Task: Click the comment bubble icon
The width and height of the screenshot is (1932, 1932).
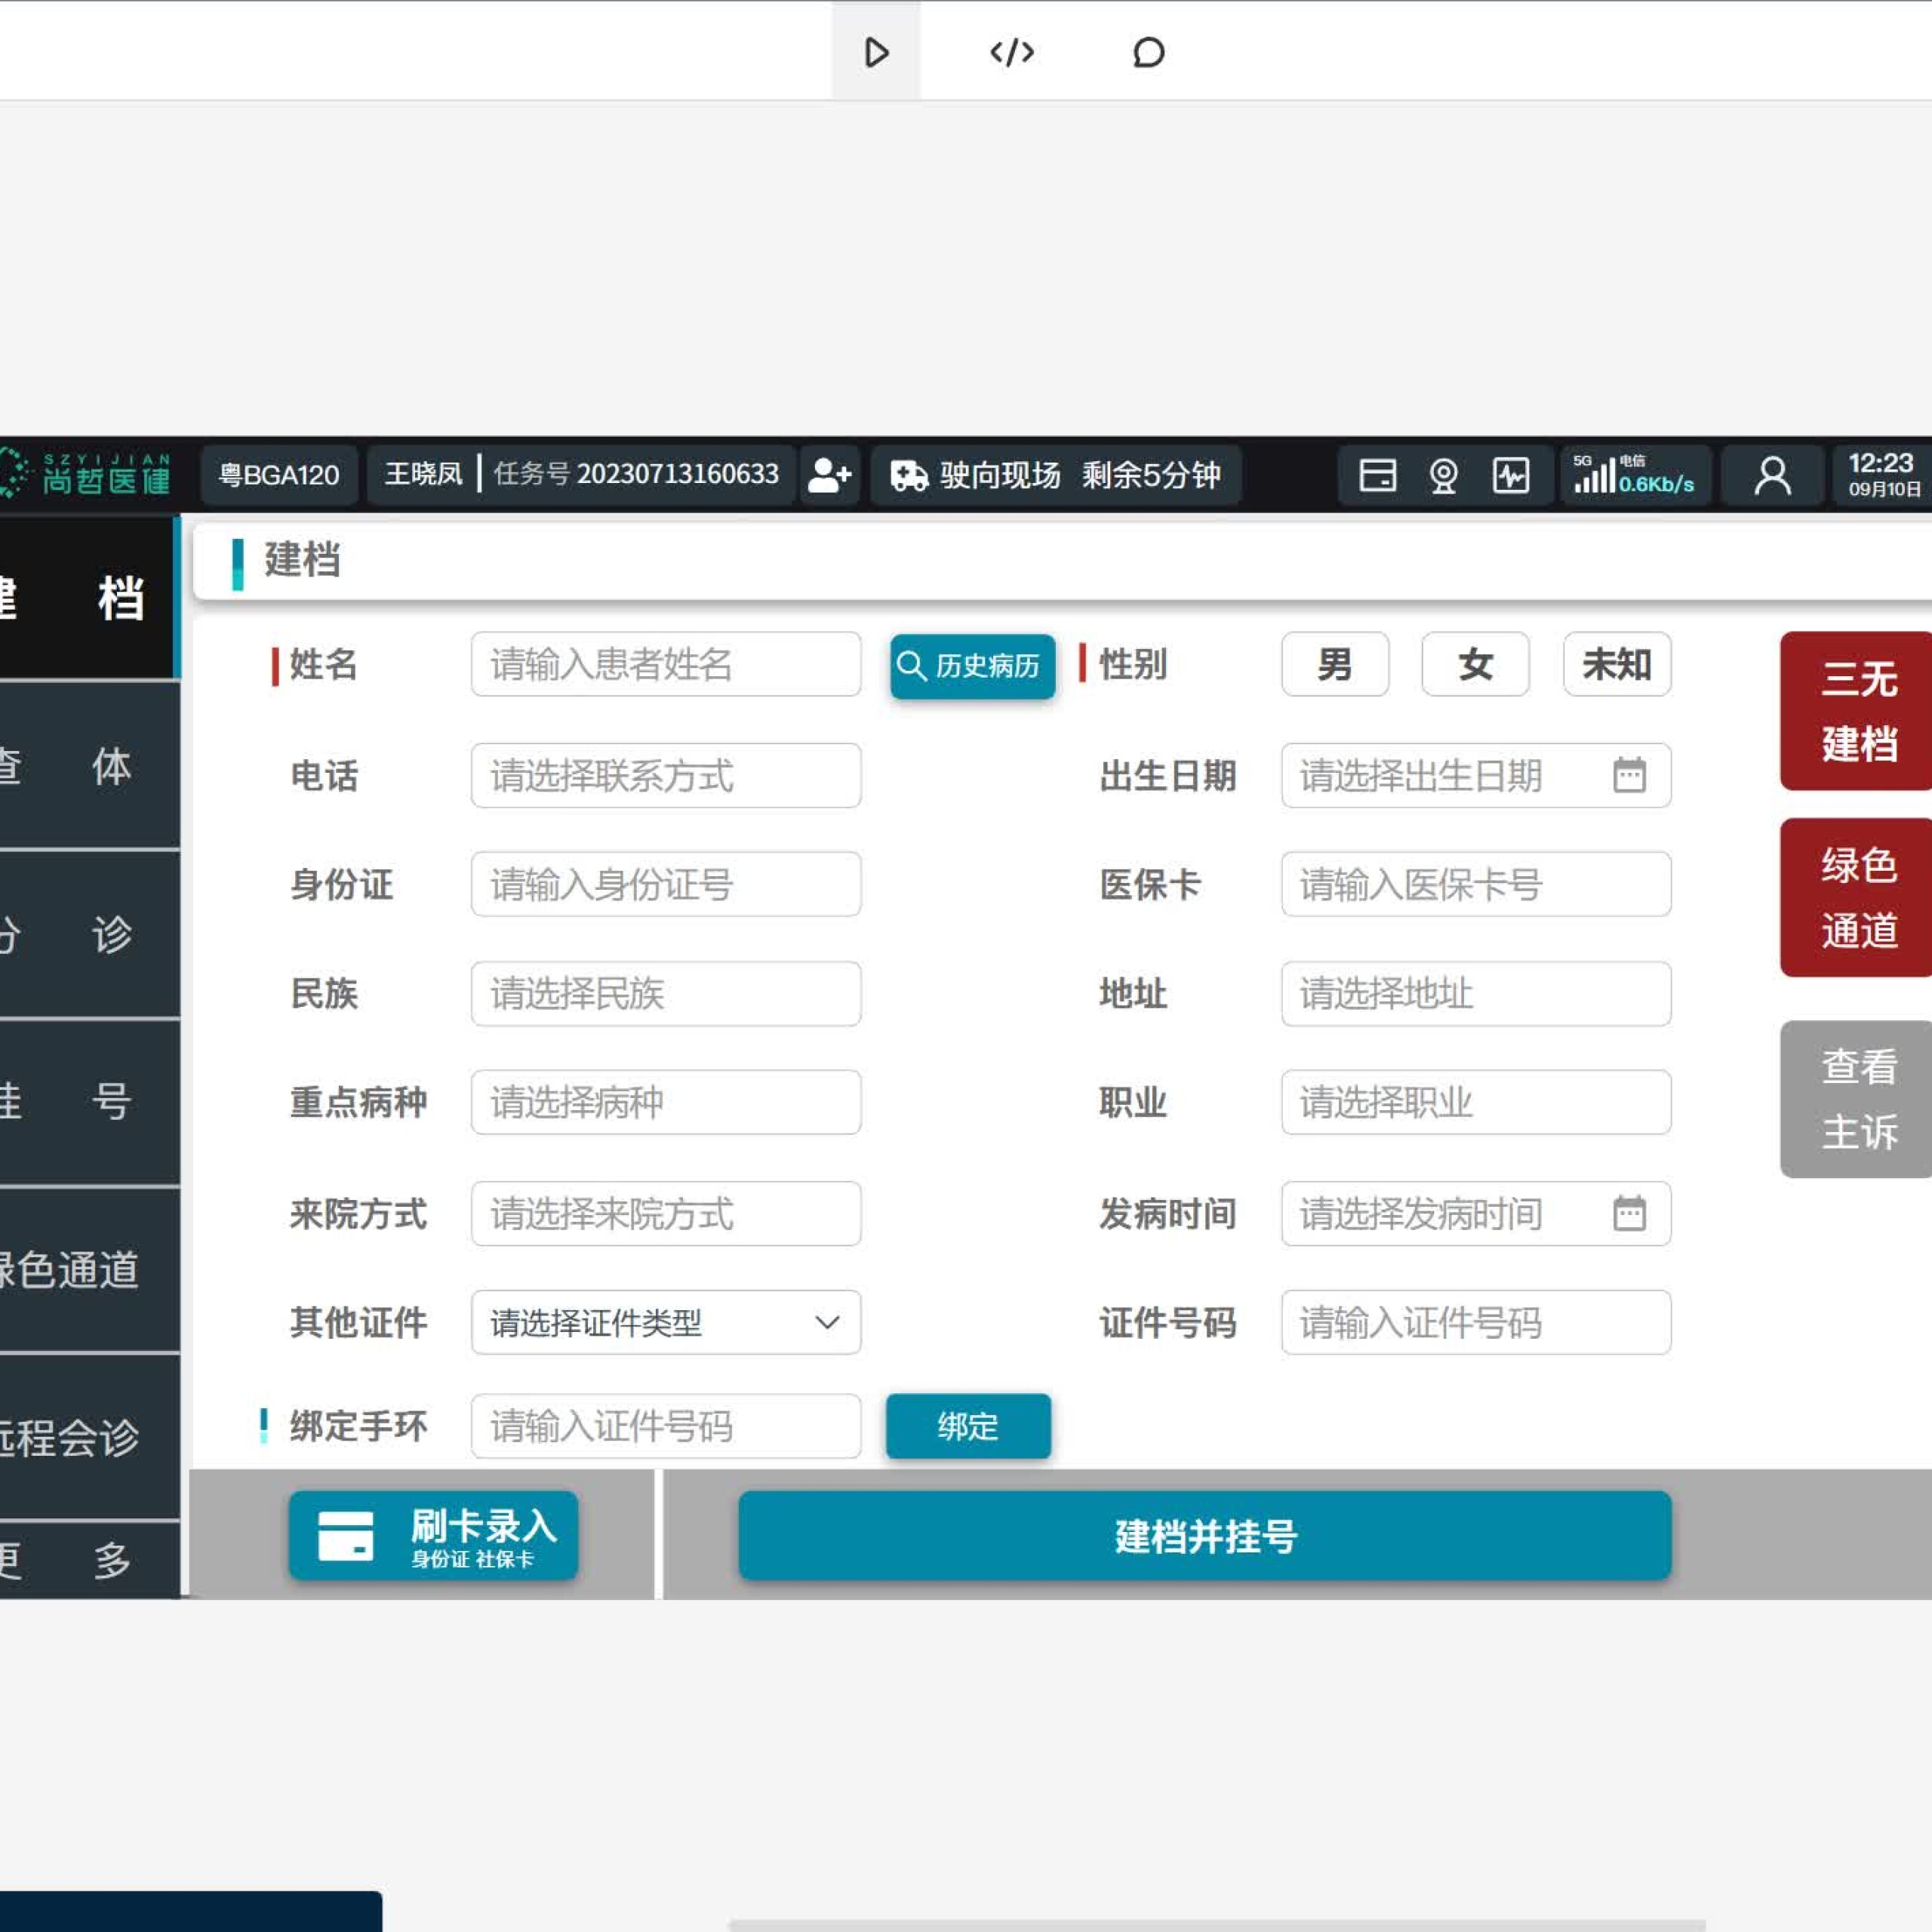Action: pyautogui.click(x=1148, y=52)
